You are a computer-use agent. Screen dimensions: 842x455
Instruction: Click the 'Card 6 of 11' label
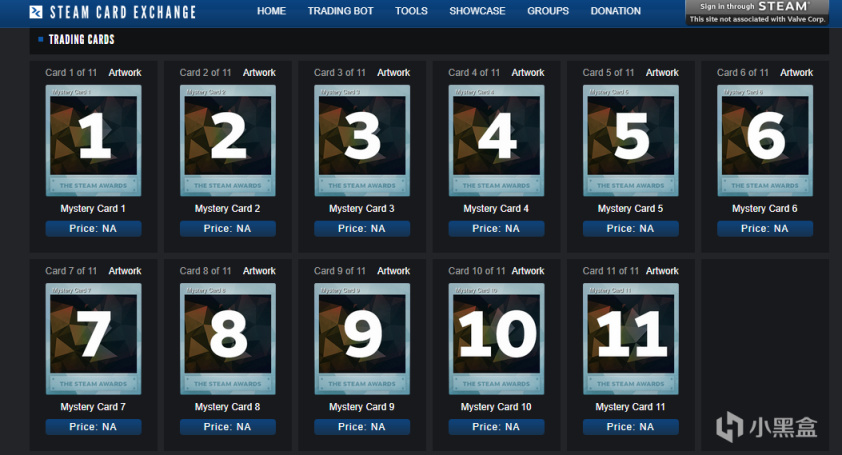(x=743, y=73)
